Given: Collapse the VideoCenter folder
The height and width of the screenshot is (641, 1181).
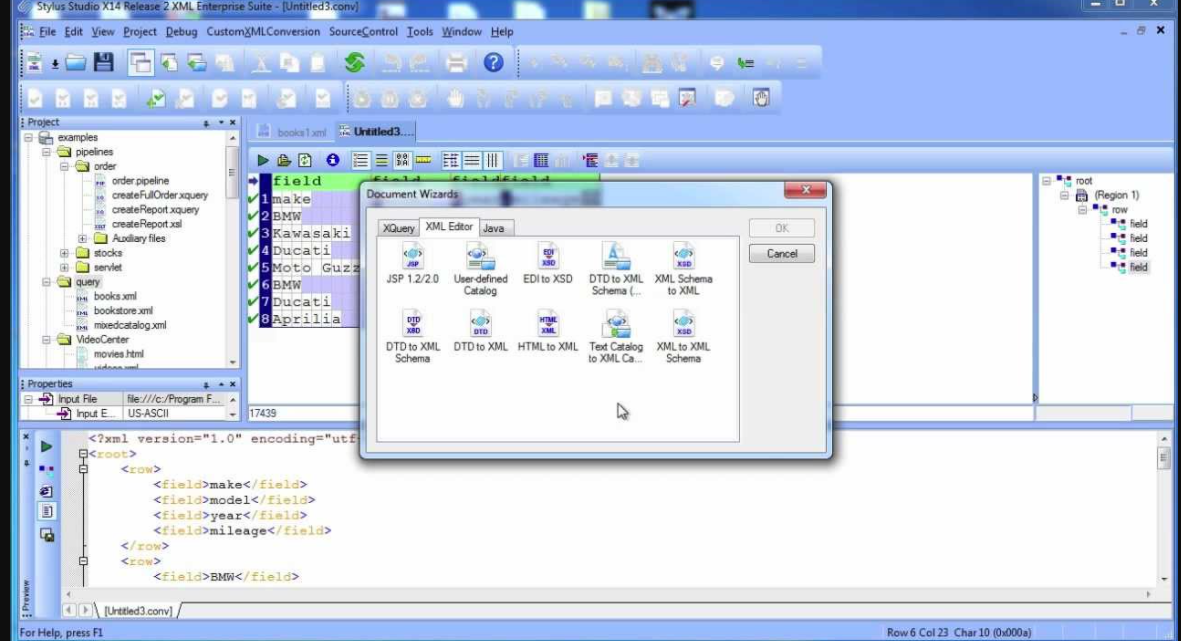Looking at the screenshot, I should pyautogui.click(x=47, y=340).
